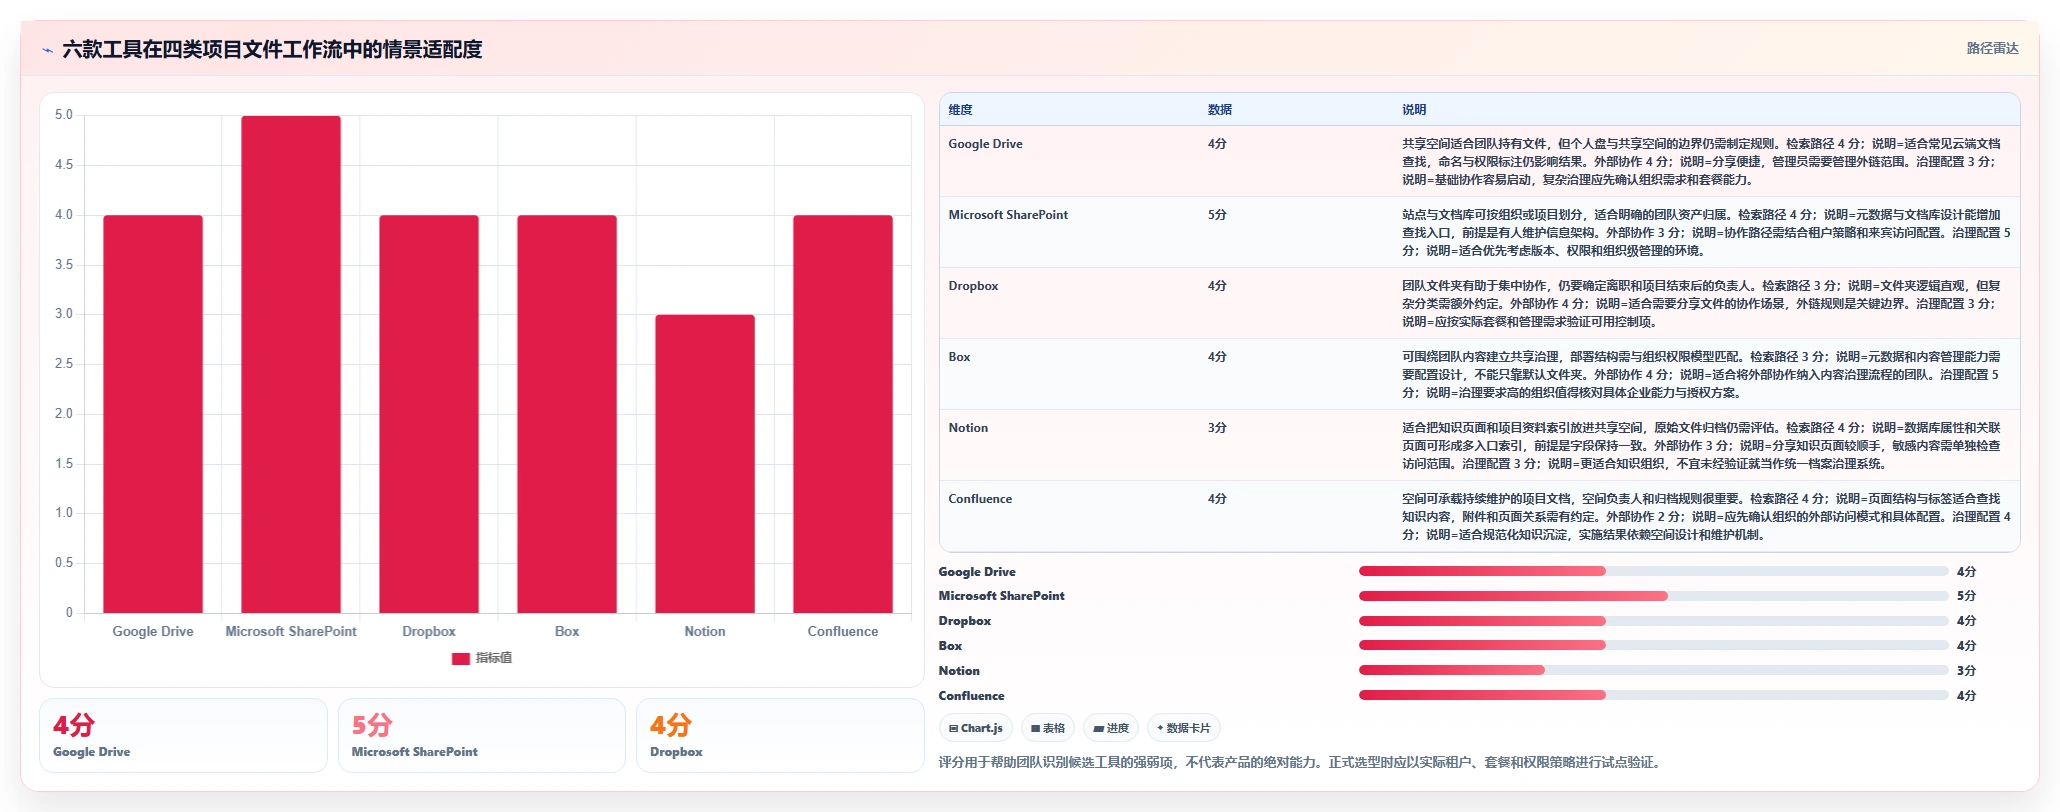2060x812 pixels.
Task: Select the 数据卡片 chip
Action: pos(1183,728)
